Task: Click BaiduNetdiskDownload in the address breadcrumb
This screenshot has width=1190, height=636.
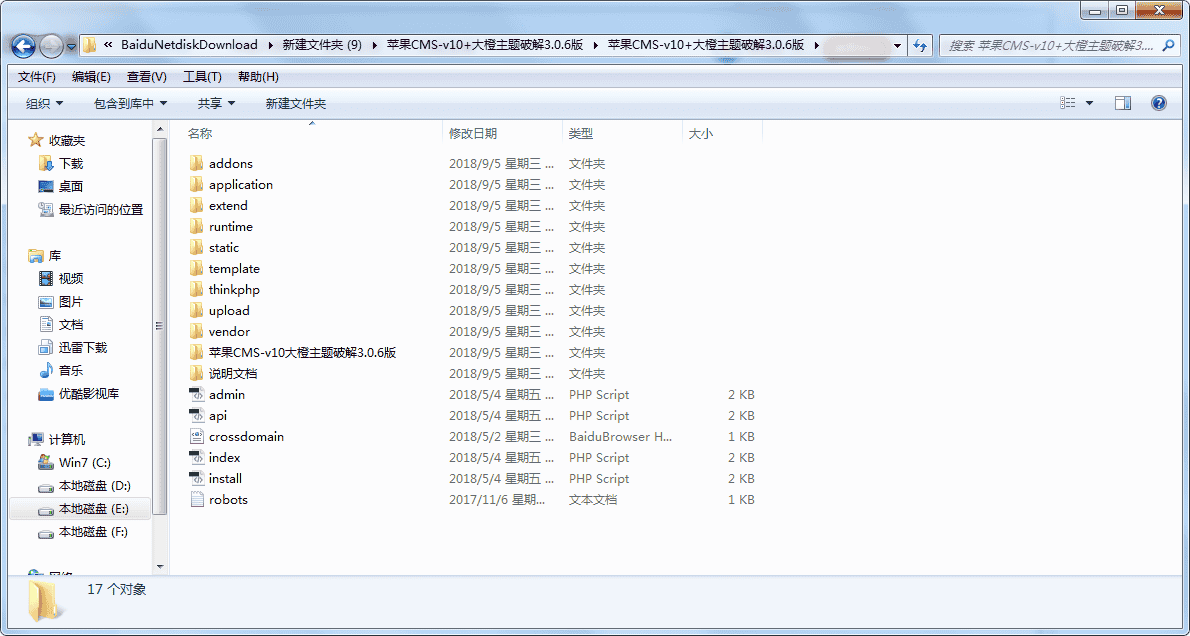Action: coord(190,45)
